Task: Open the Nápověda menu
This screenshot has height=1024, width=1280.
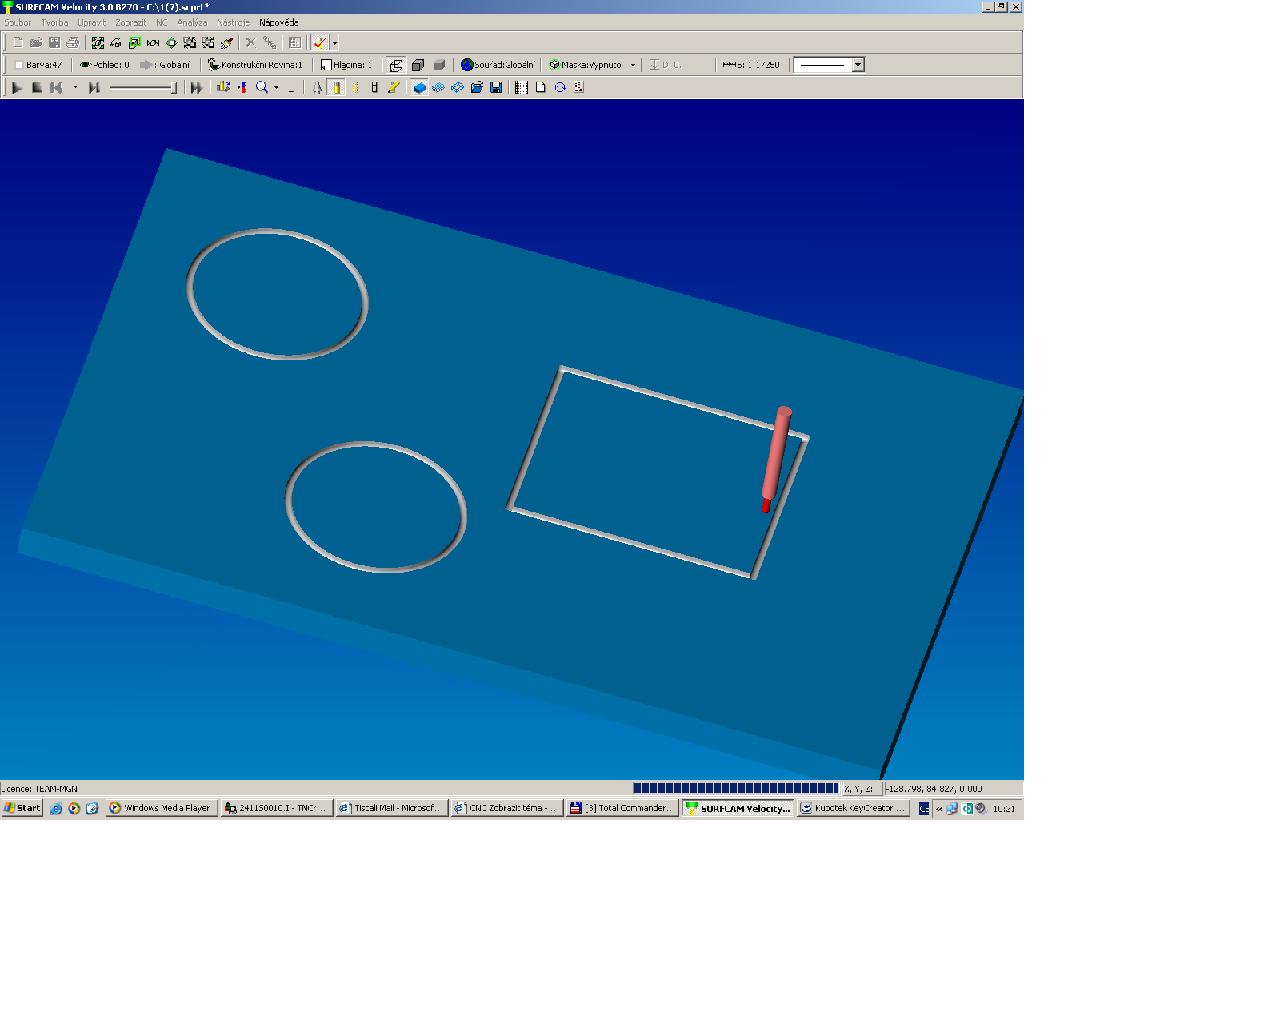Action: coord(278,22)
